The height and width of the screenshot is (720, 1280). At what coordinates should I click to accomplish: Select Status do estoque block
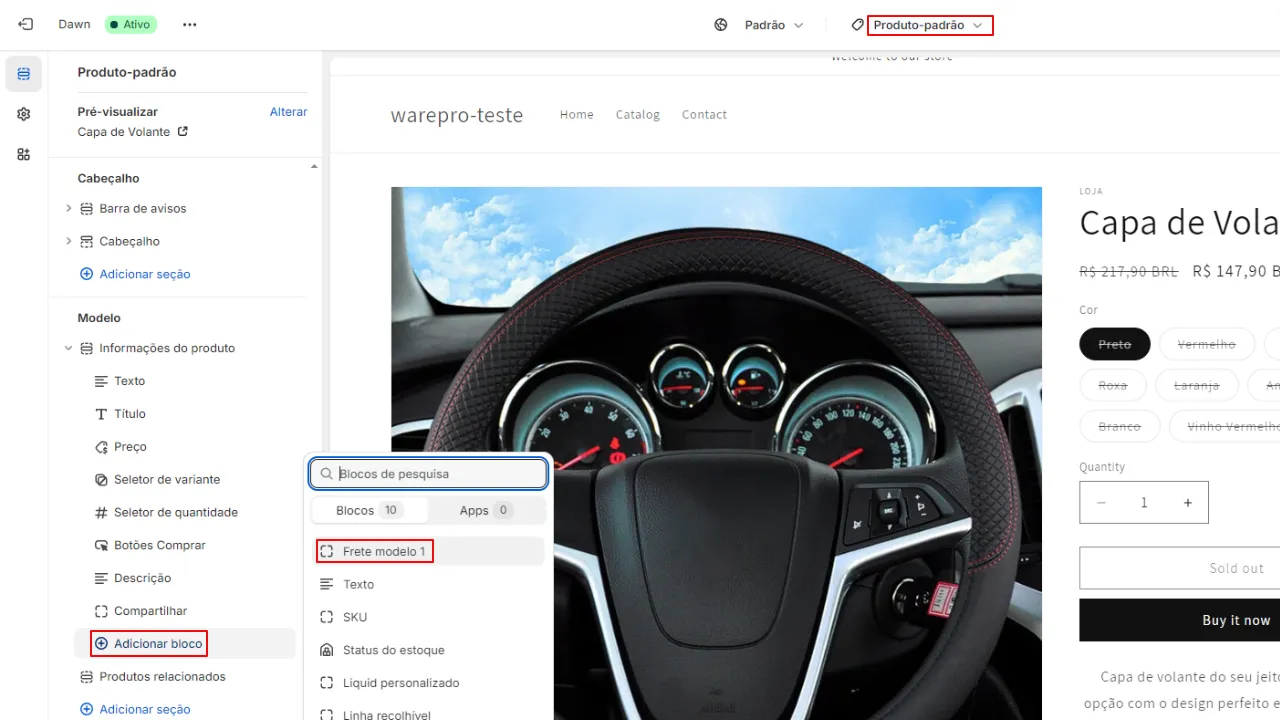point(430,650)
